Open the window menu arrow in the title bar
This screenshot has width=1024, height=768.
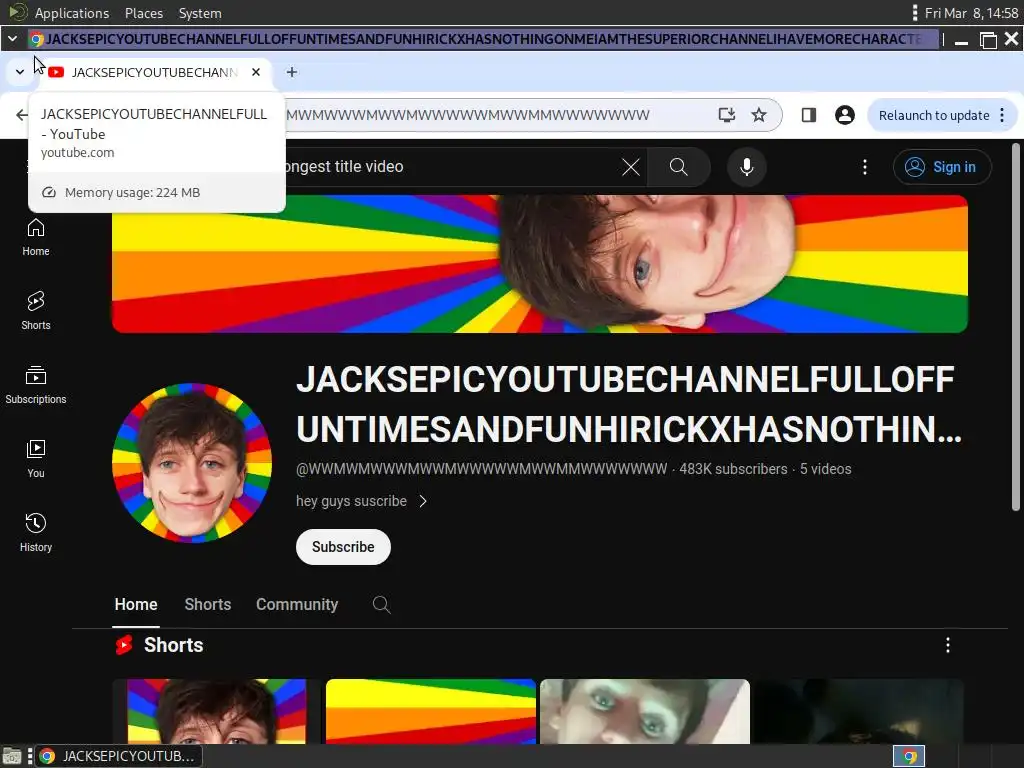12,39
